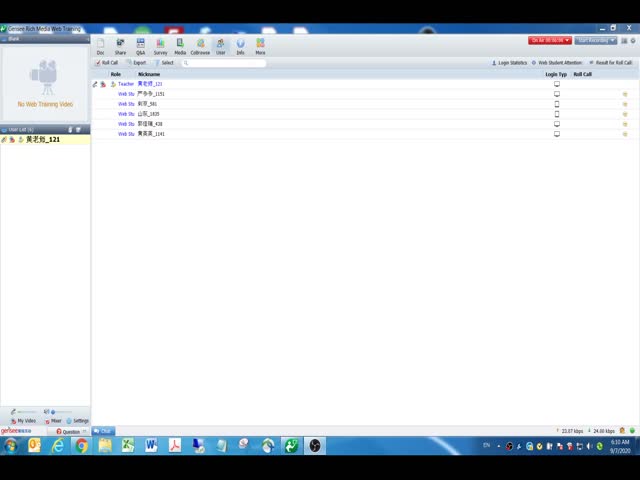The height and width of the screenshot is (480, 640).
Task: Select Web Student Attention option
Action: [559, 63]
